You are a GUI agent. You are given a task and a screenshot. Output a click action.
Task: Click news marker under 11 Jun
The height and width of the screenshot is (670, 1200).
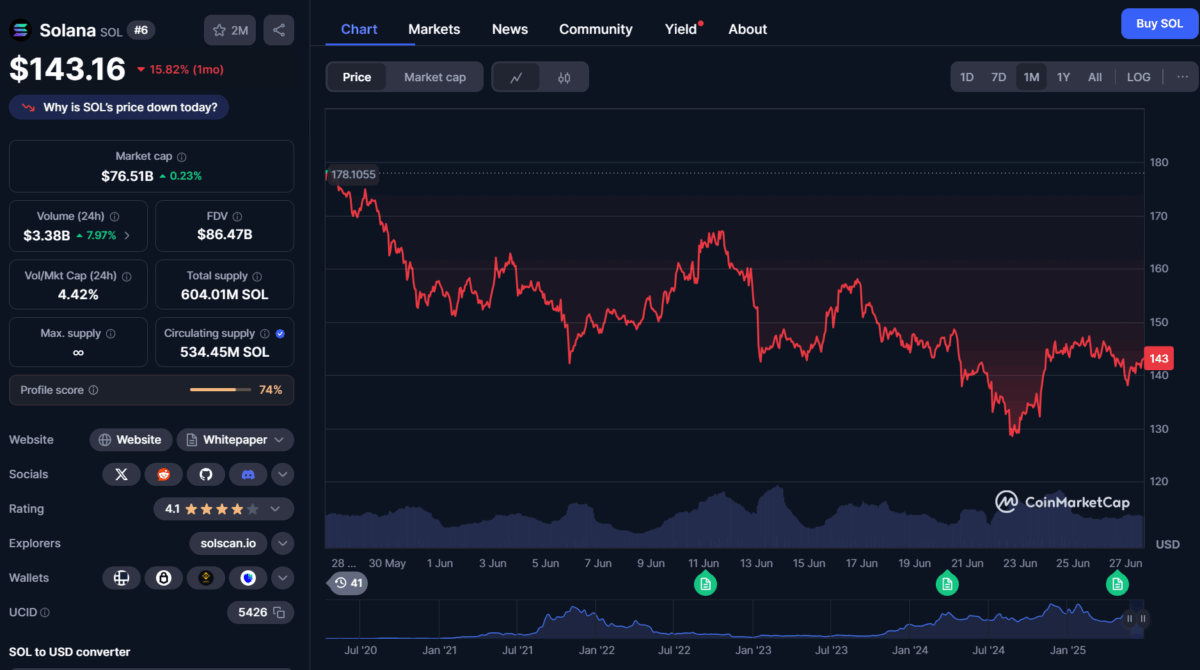(x=706, y=583)
